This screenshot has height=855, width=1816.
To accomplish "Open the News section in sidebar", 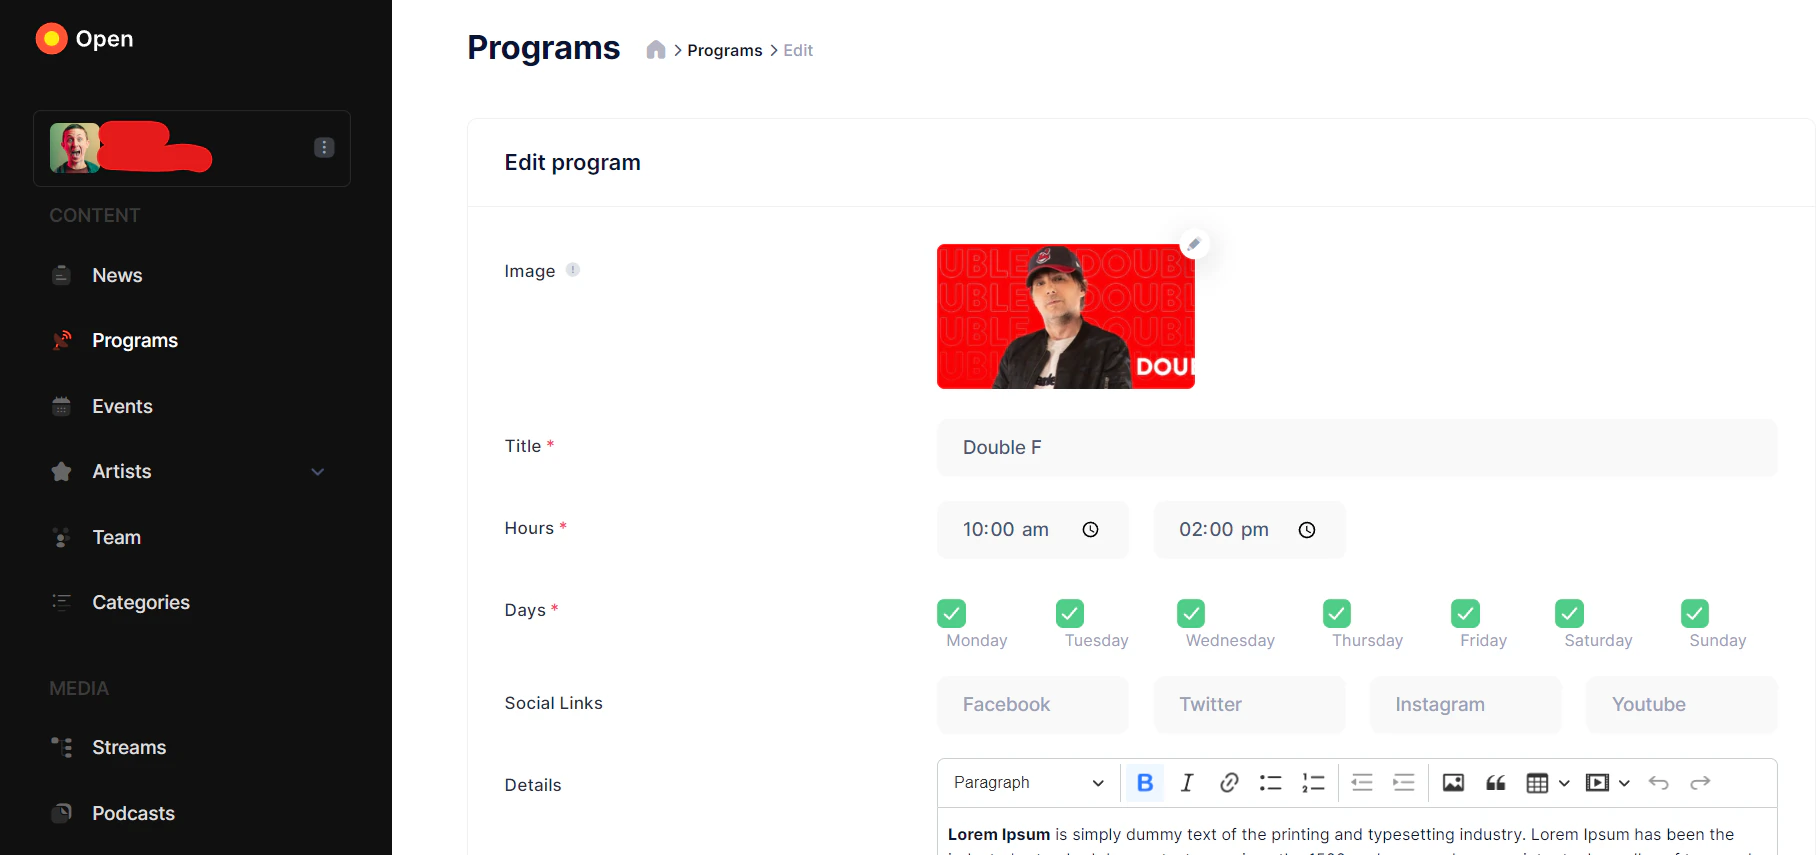I will click(117, 275).
